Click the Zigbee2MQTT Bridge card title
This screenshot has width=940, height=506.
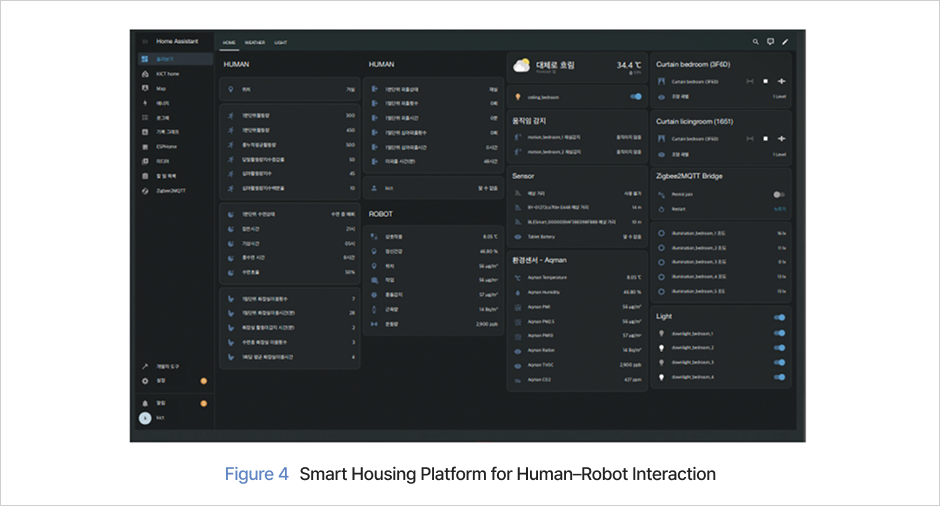click(689, 176)
